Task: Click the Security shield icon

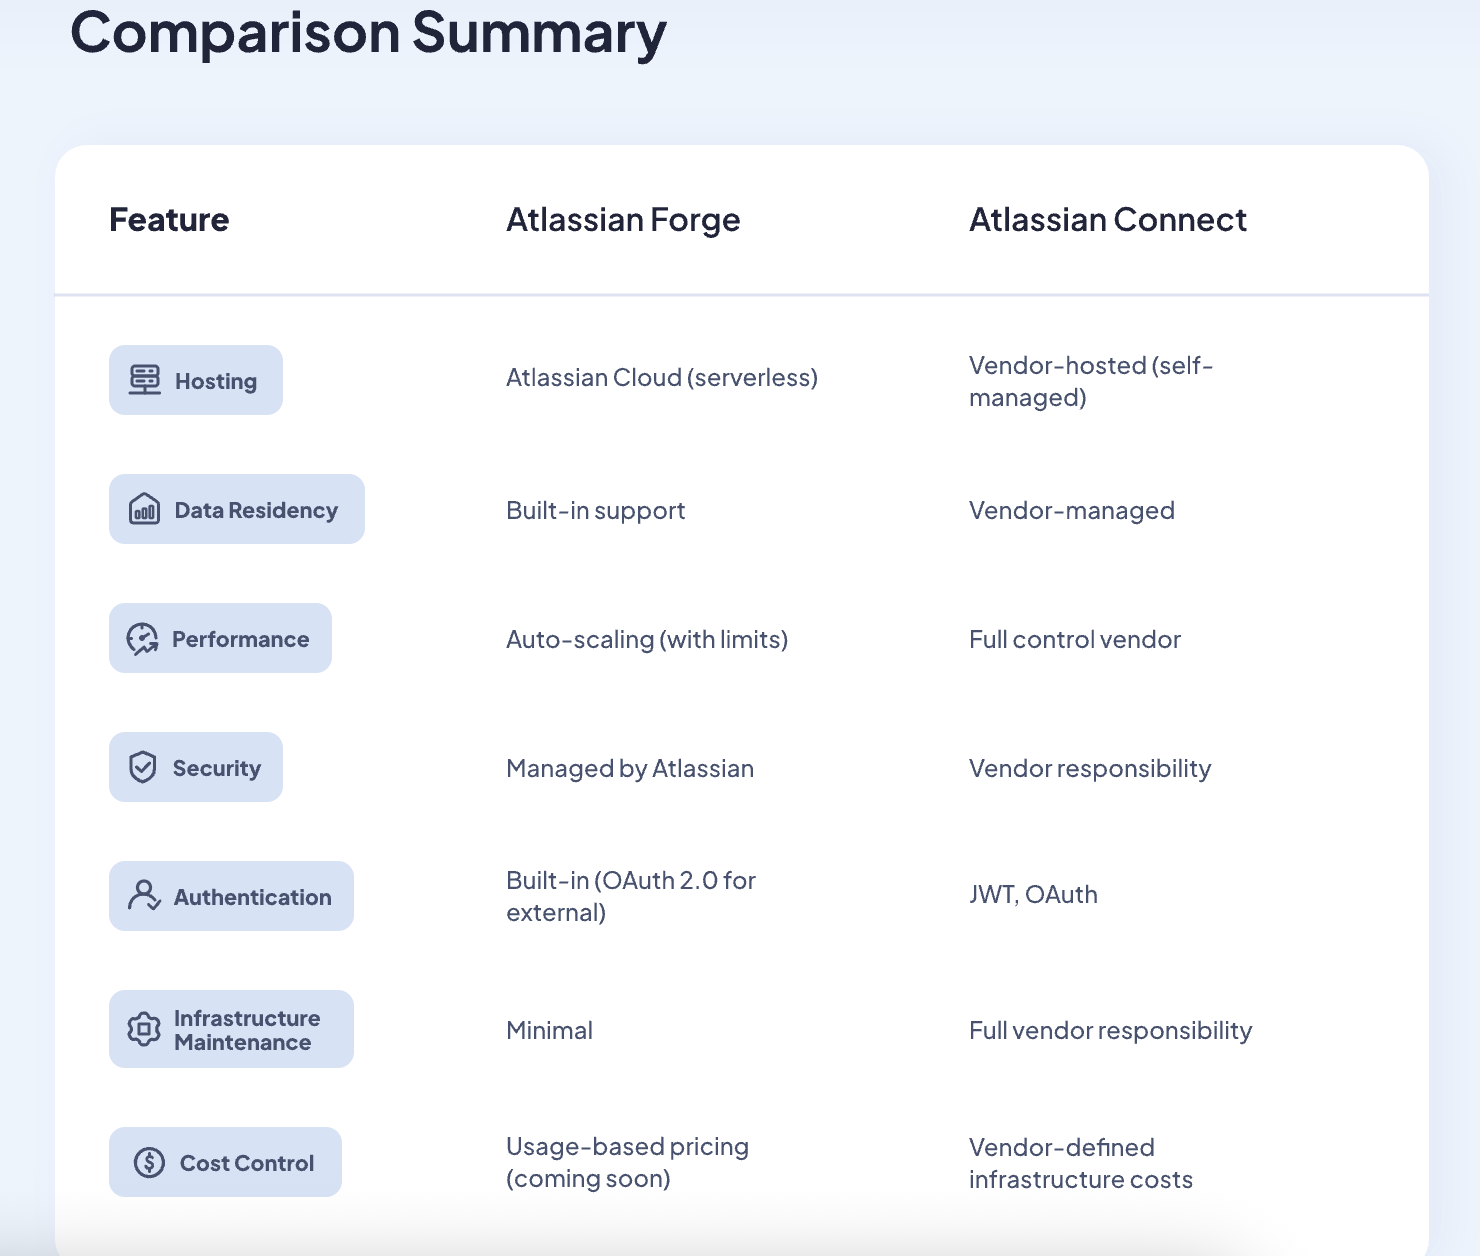Action: [x=143, y=768]
